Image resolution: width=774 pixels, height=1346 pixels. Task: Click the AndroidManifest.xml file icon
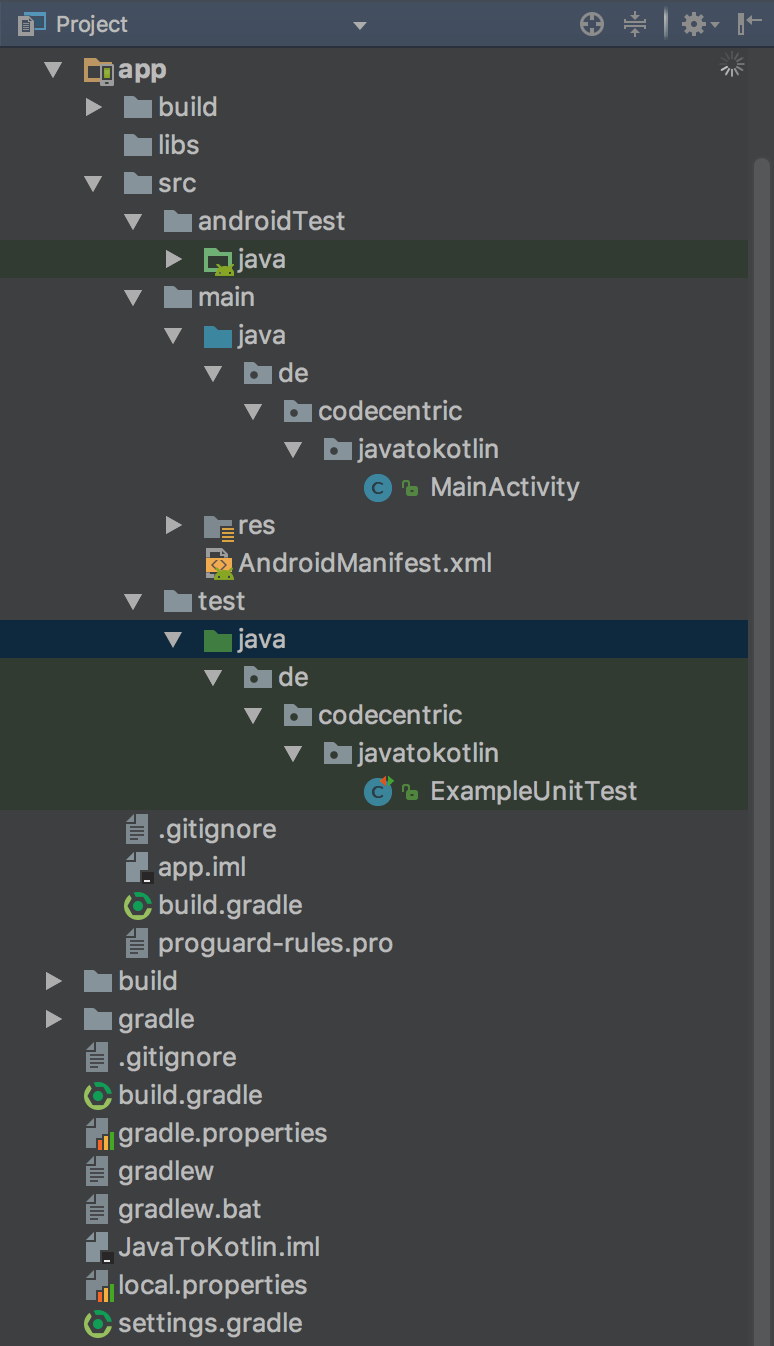point(218,563)
